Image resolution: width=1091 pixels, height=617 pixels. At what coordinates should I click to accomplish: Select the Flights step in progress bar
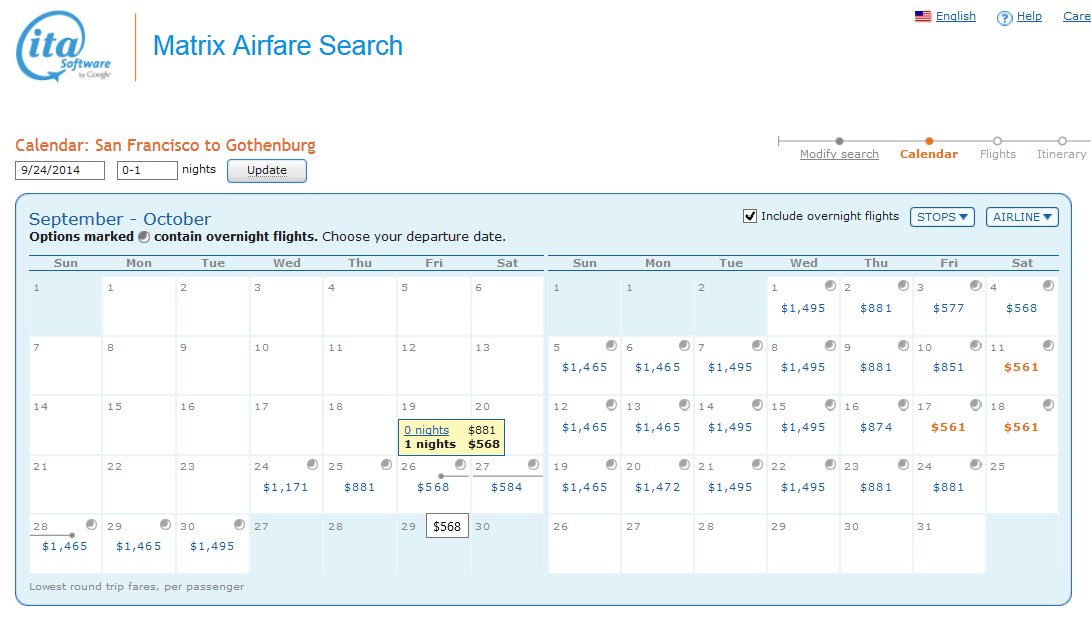pos(997,154)
